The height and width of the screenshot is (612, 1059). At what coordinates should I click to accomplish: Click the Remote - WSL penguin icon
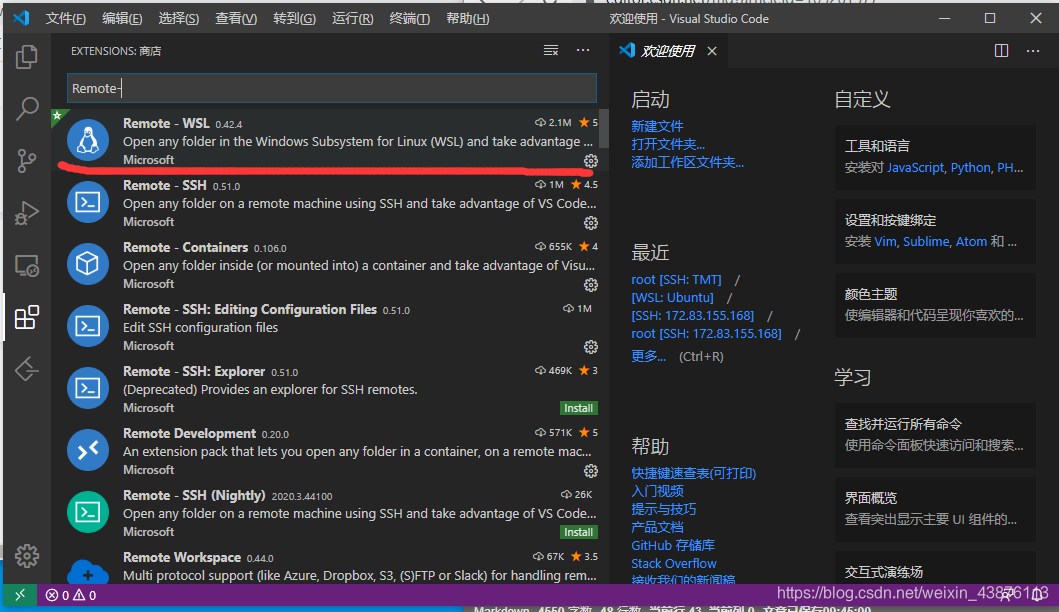[x=88, y=140]
